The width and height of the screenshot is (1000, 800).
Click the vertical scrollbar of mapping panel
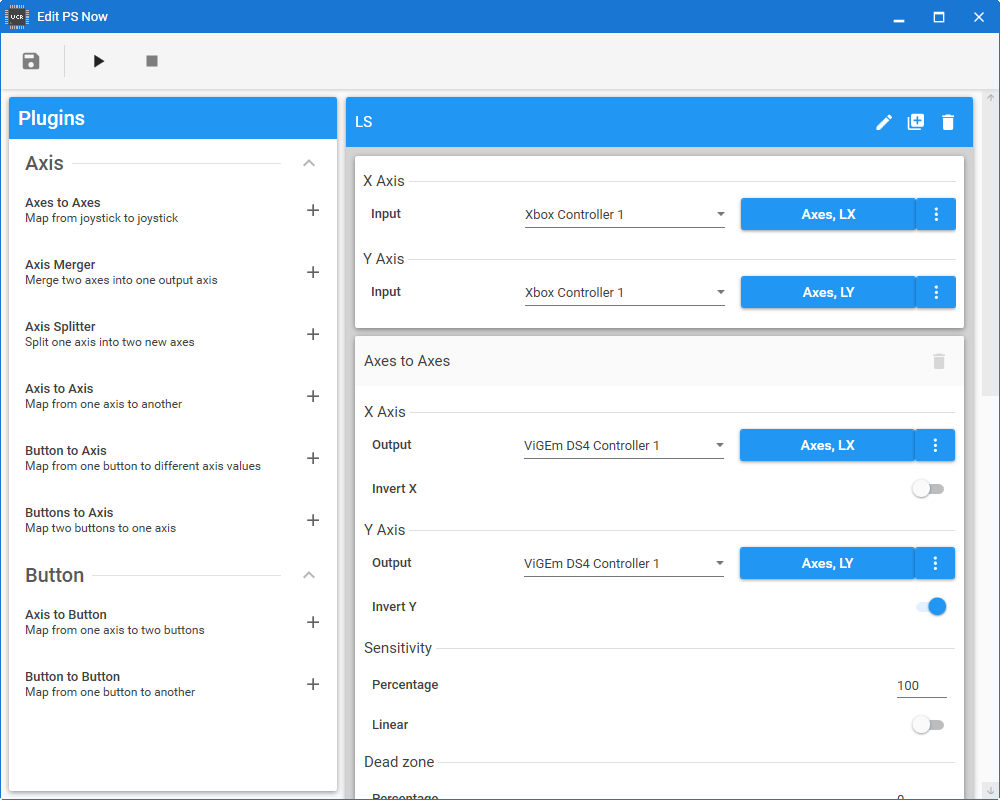(x=990, y=249)
